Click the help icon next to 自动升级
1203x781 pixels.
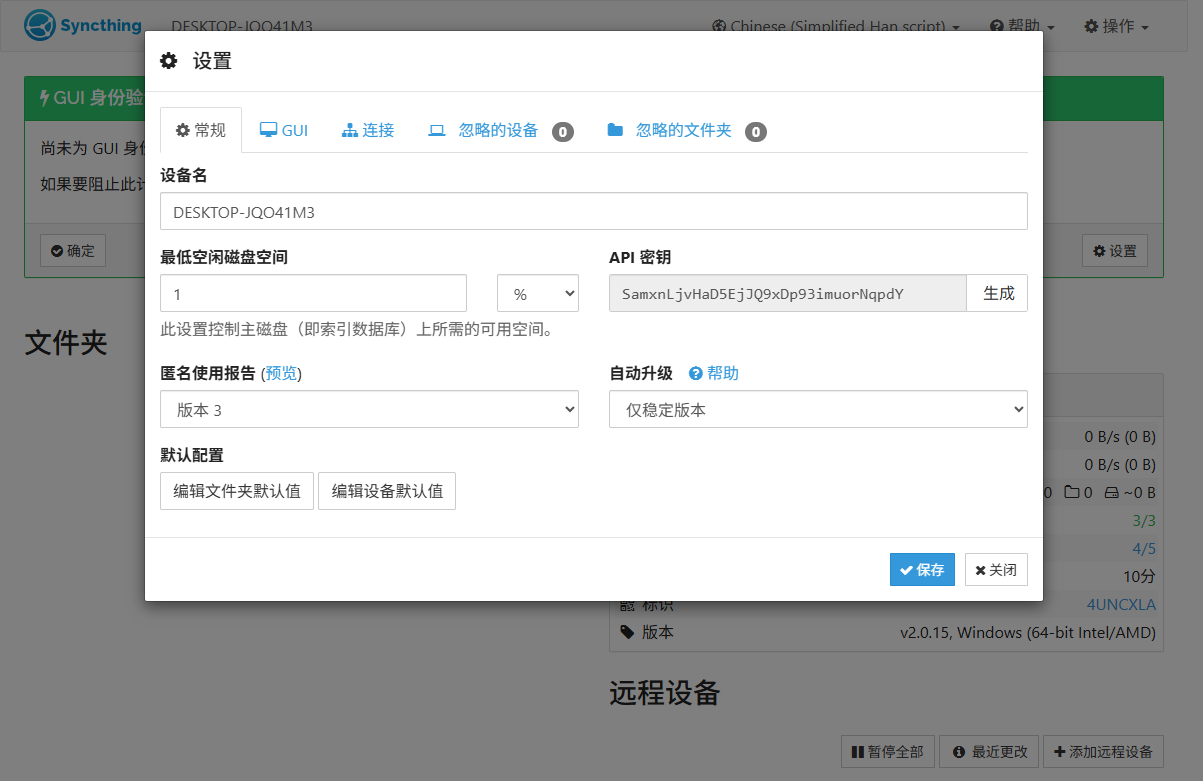[x=696, y=373]
